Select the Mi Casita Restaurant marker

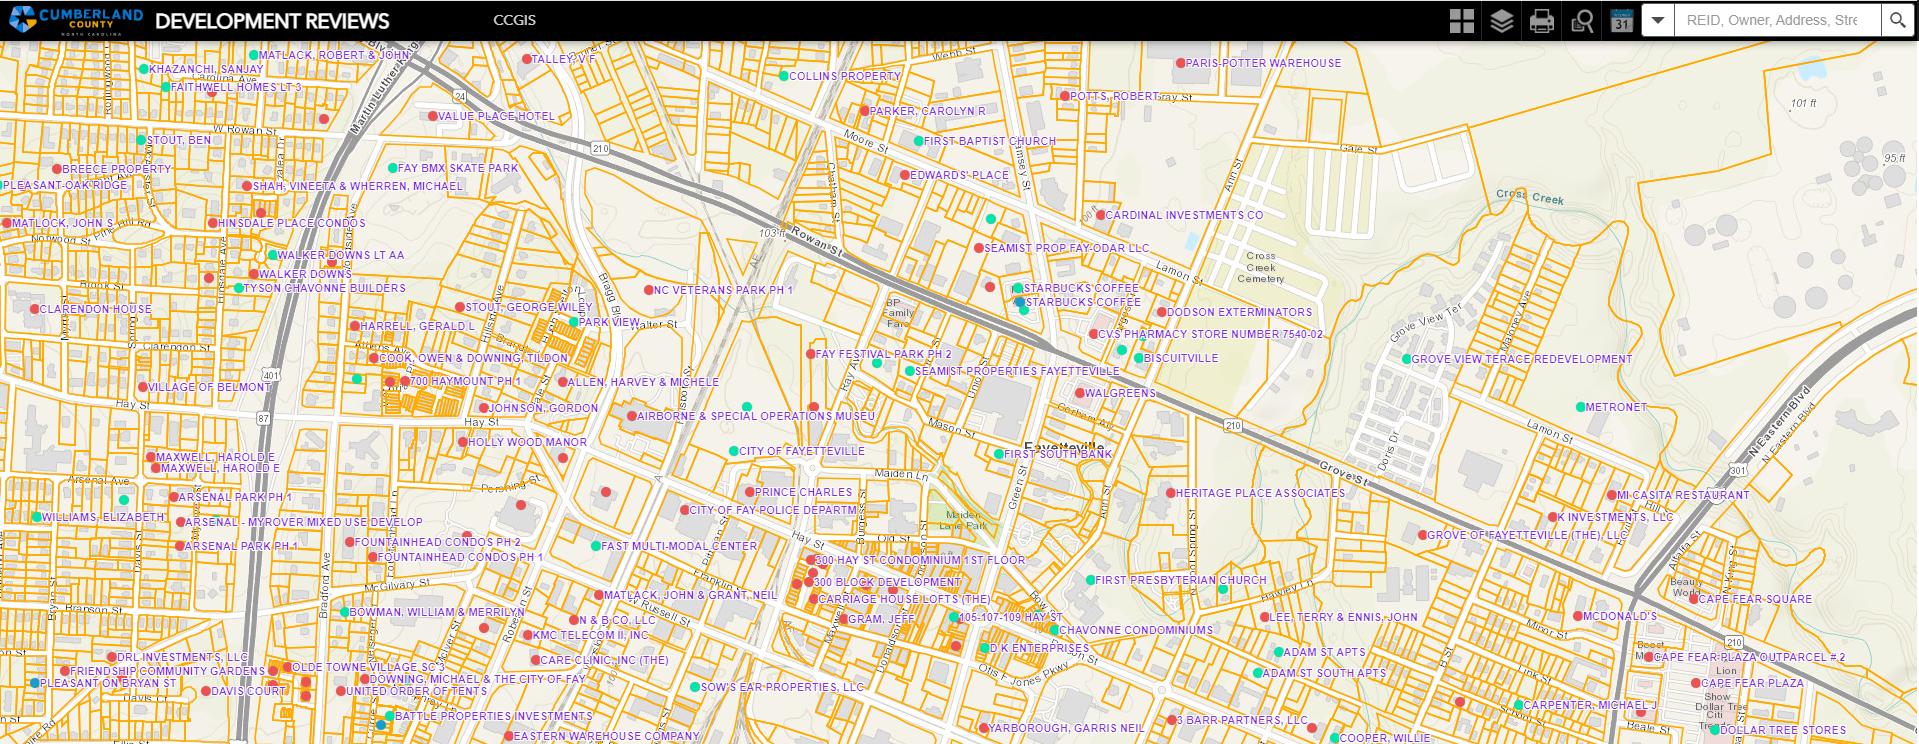[1612, 495]
